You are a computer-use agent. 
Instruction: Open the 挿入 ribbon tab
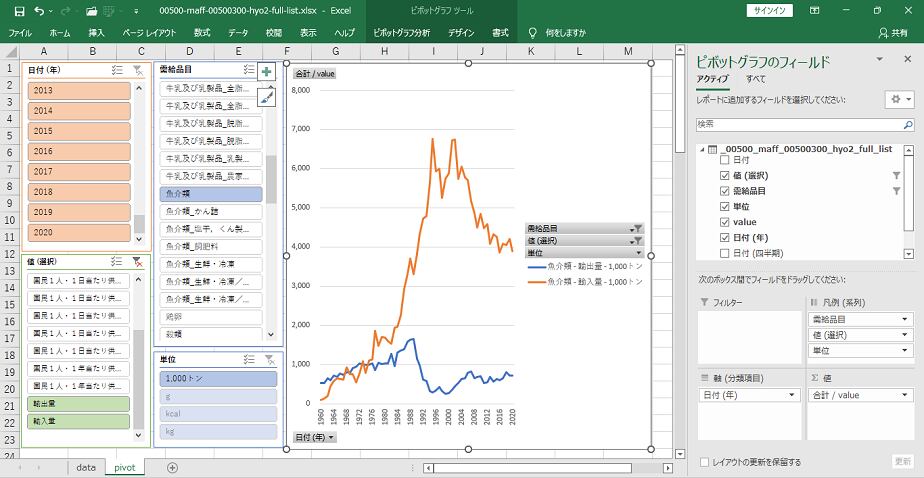(96, 33)
